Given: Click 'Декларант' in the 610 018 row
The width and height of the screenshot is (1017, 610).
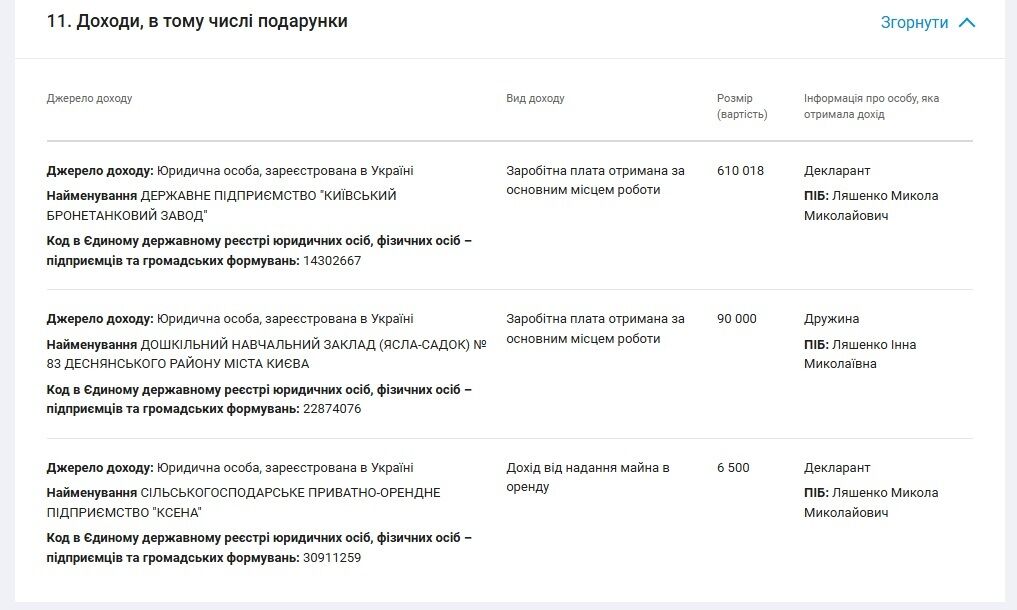Looking at the screenshot, I should pos(837,171).
